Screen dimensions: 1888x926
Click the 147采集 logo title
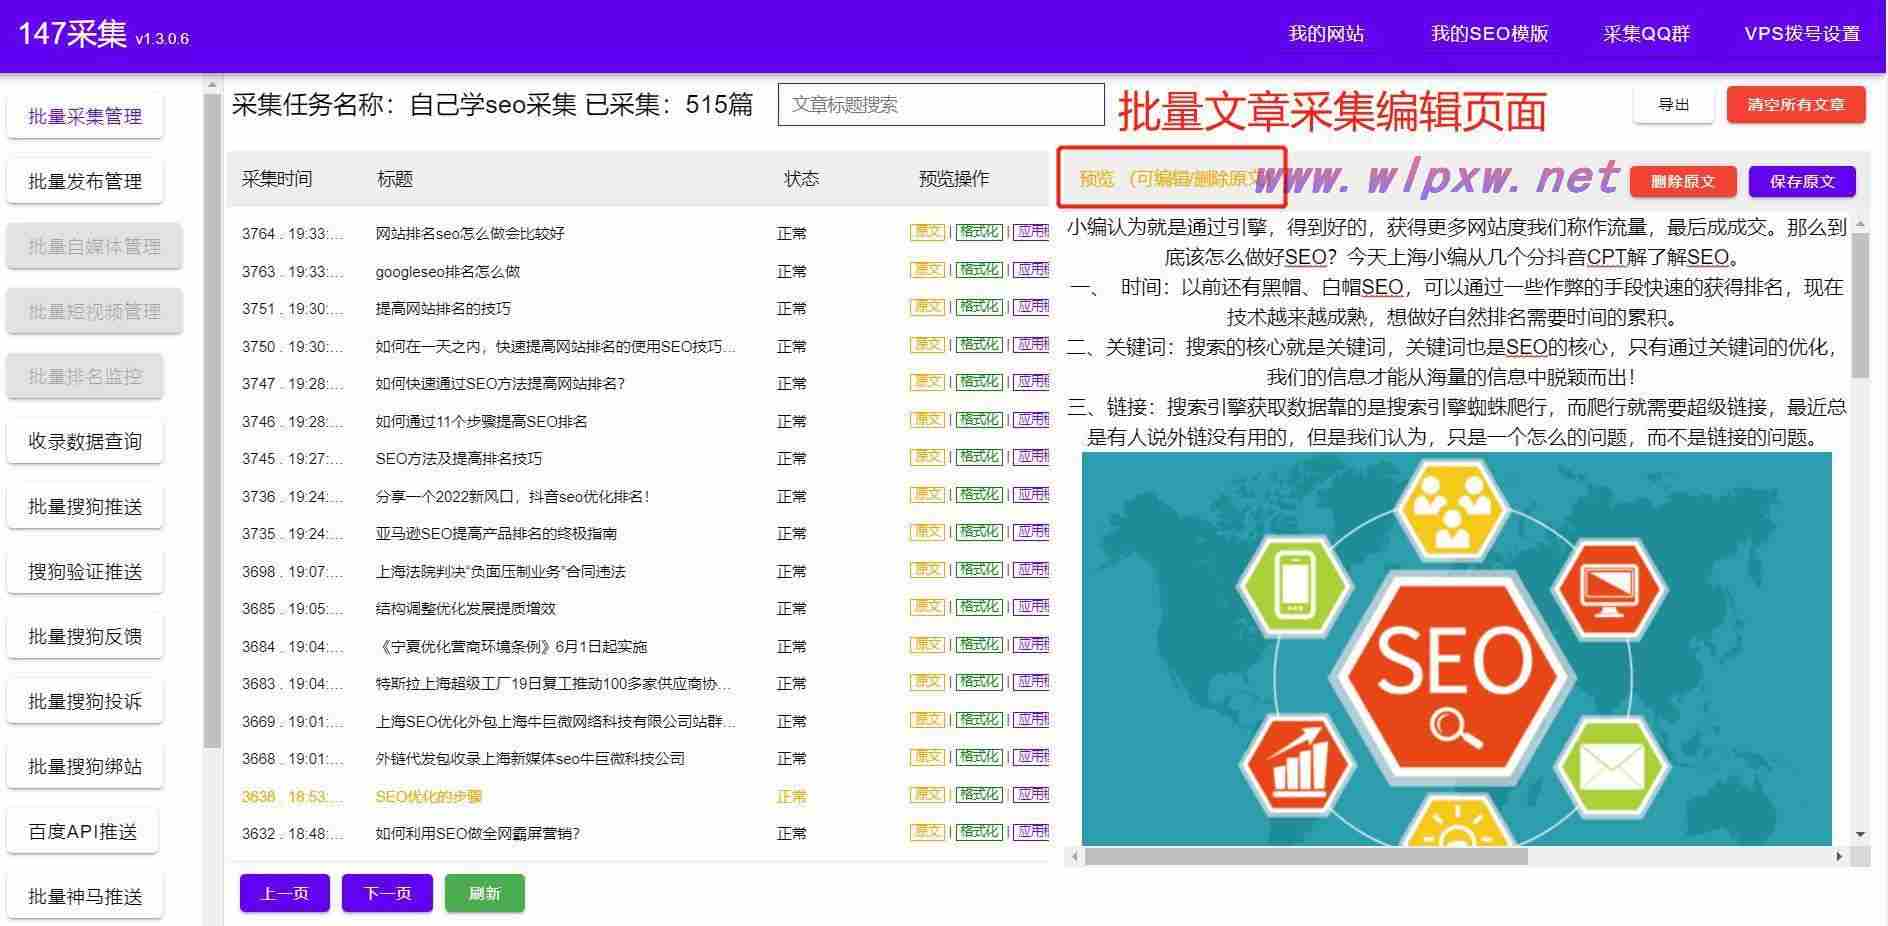[72, 34]
